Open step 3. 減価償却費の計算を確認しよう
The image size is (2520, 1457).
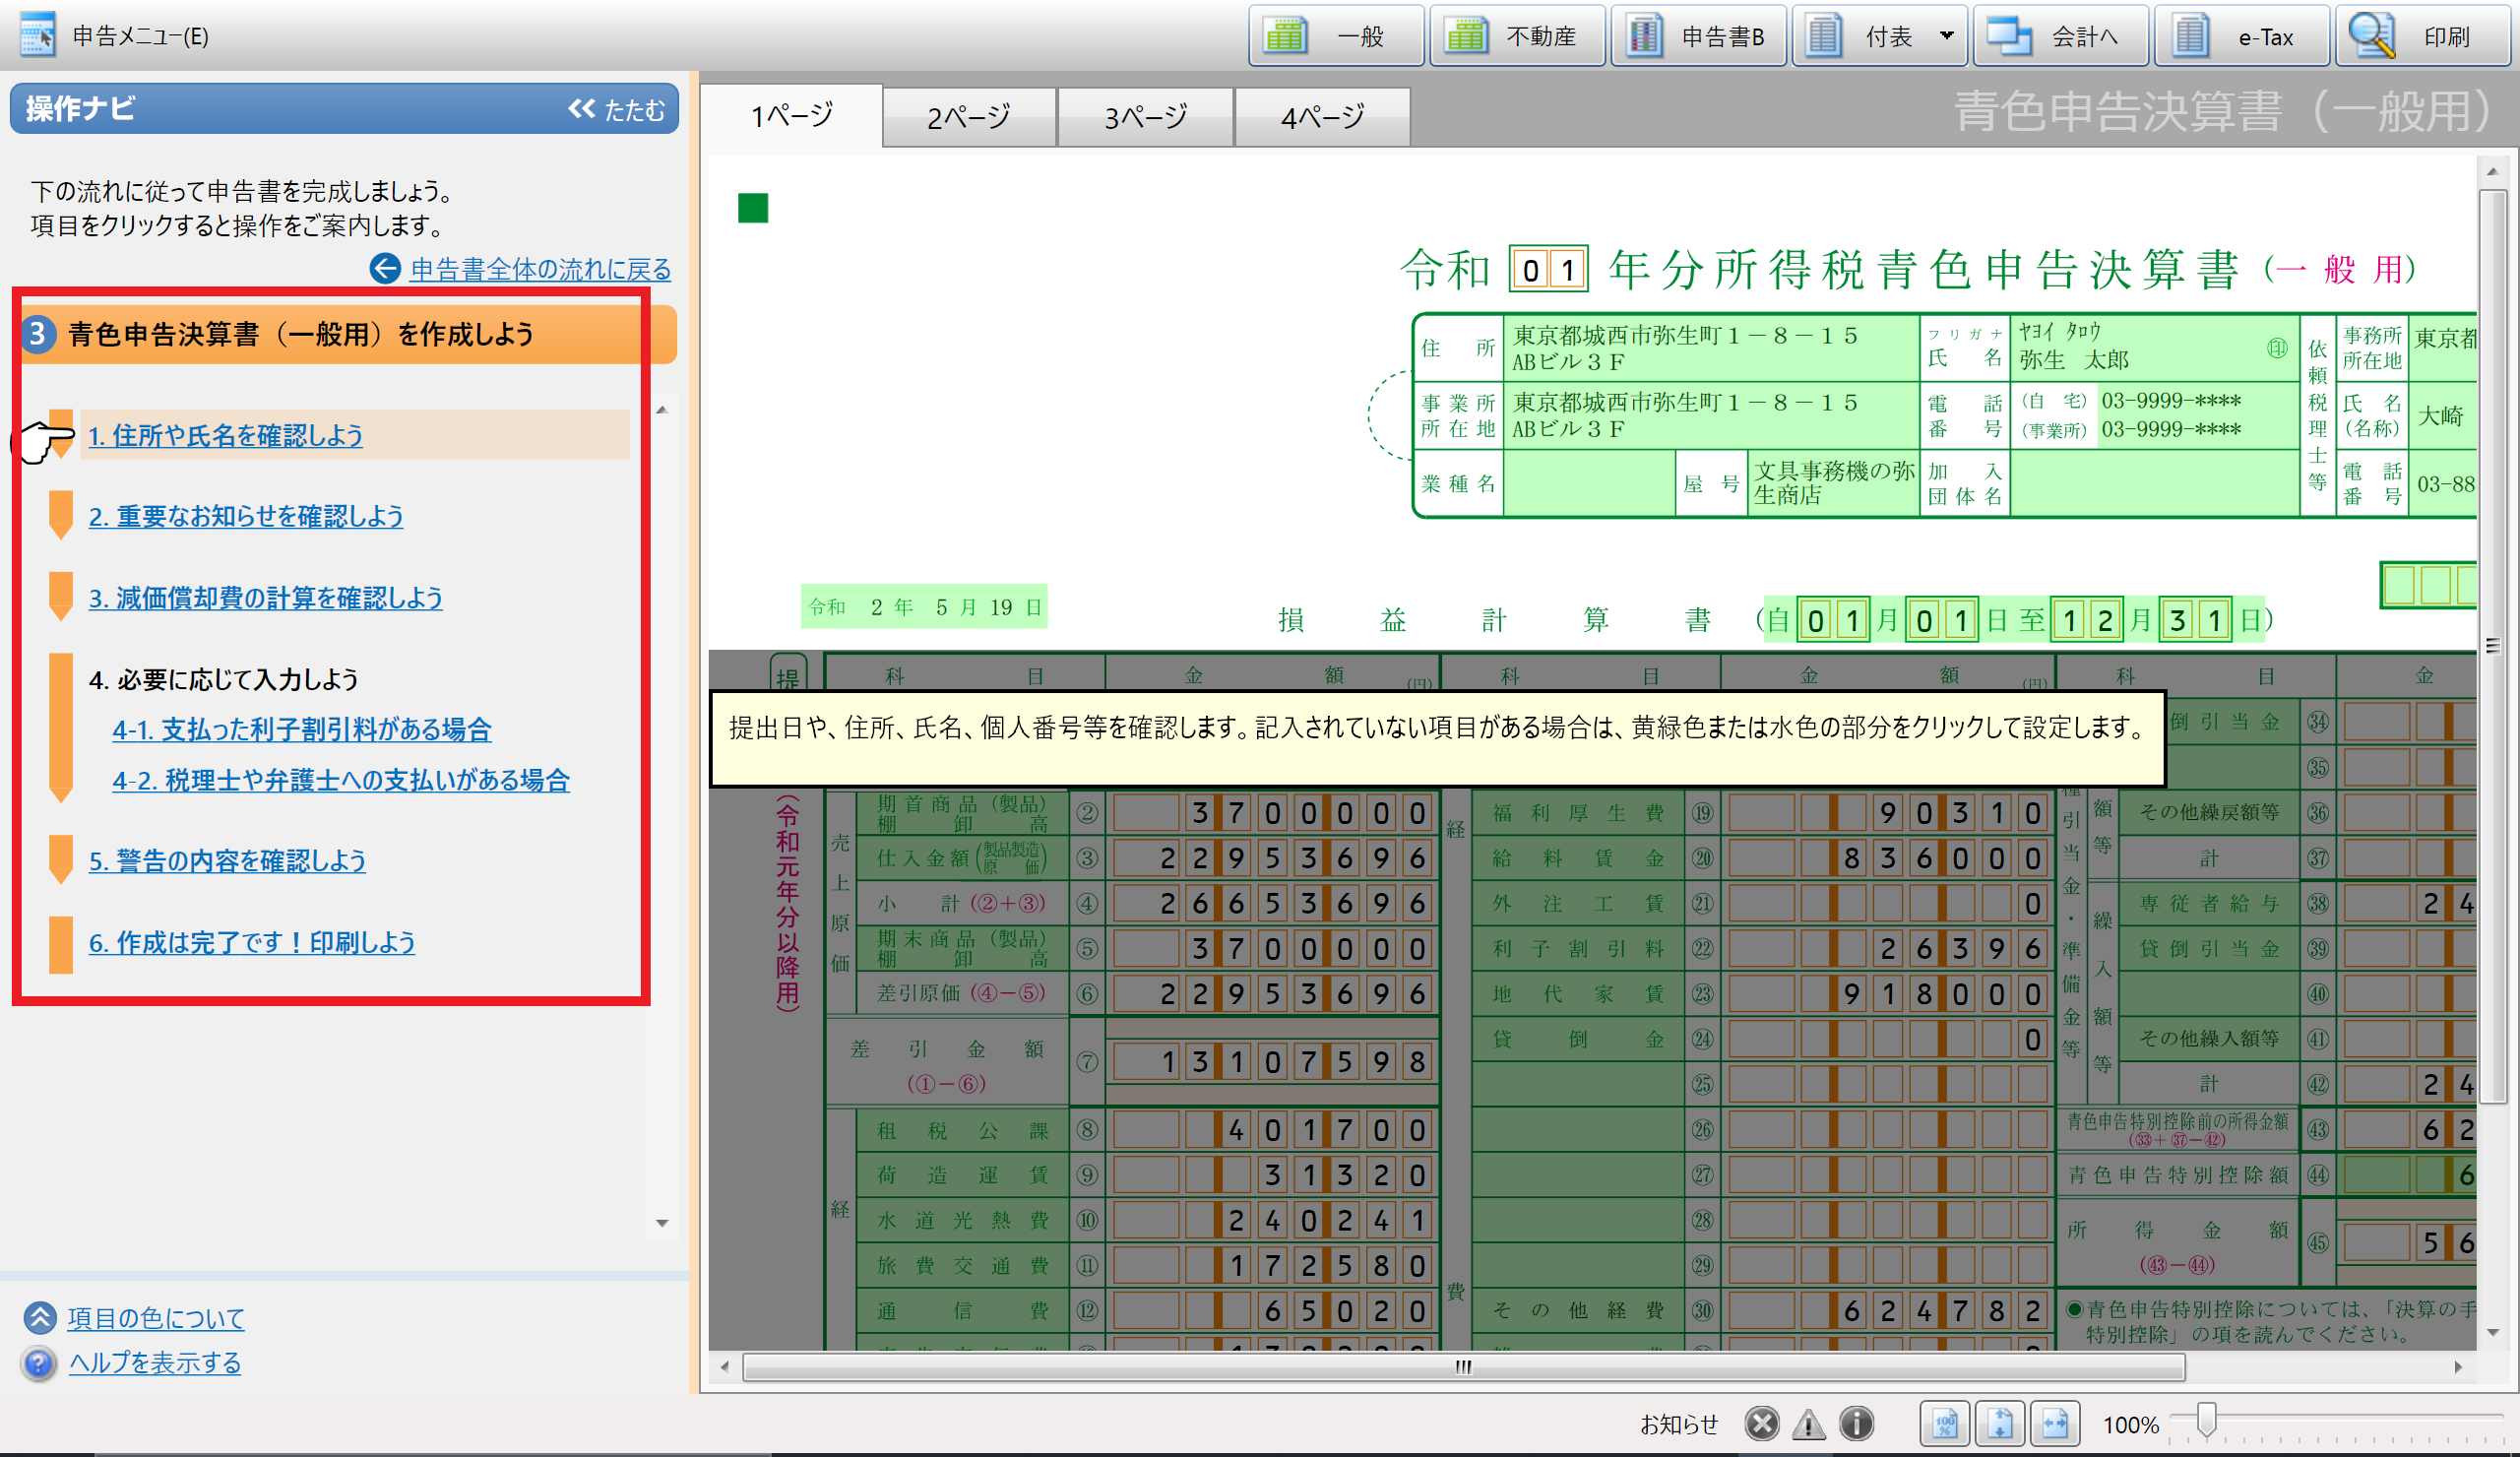265,598
